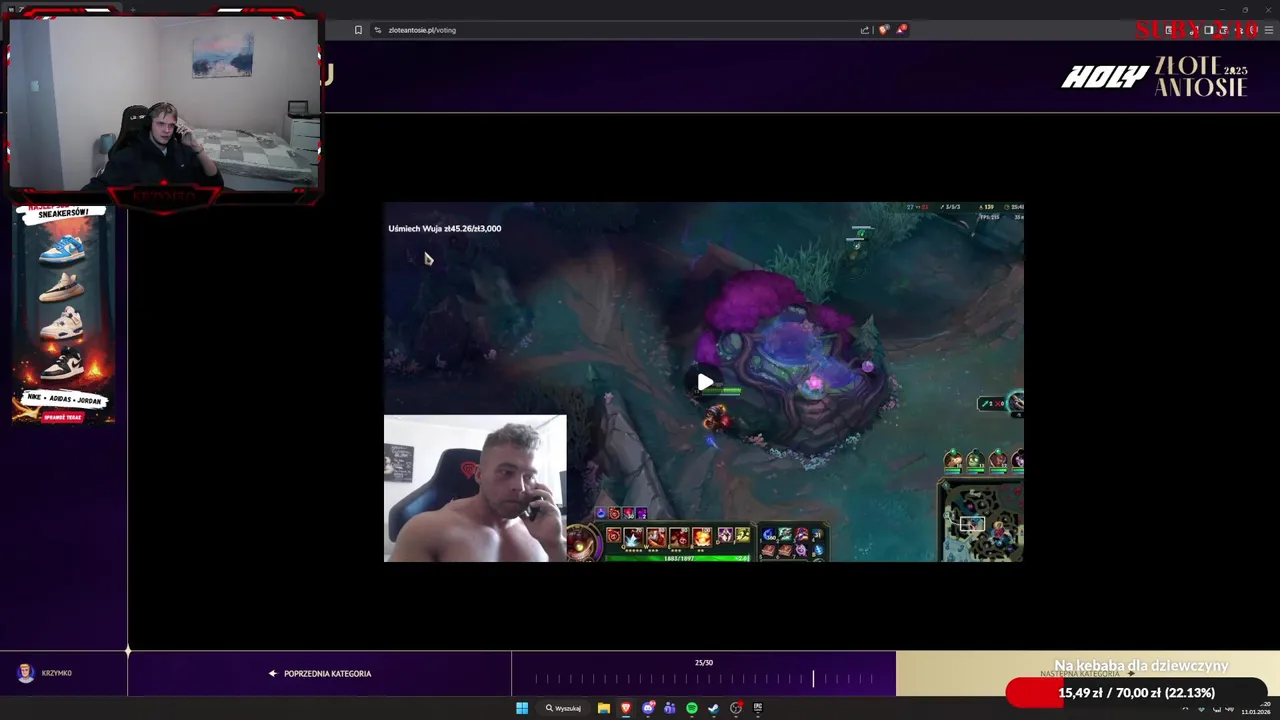
Task: Open taskbar clock showing 11.01.2026
Action: pyautogui.click(x=1255, y=708)
